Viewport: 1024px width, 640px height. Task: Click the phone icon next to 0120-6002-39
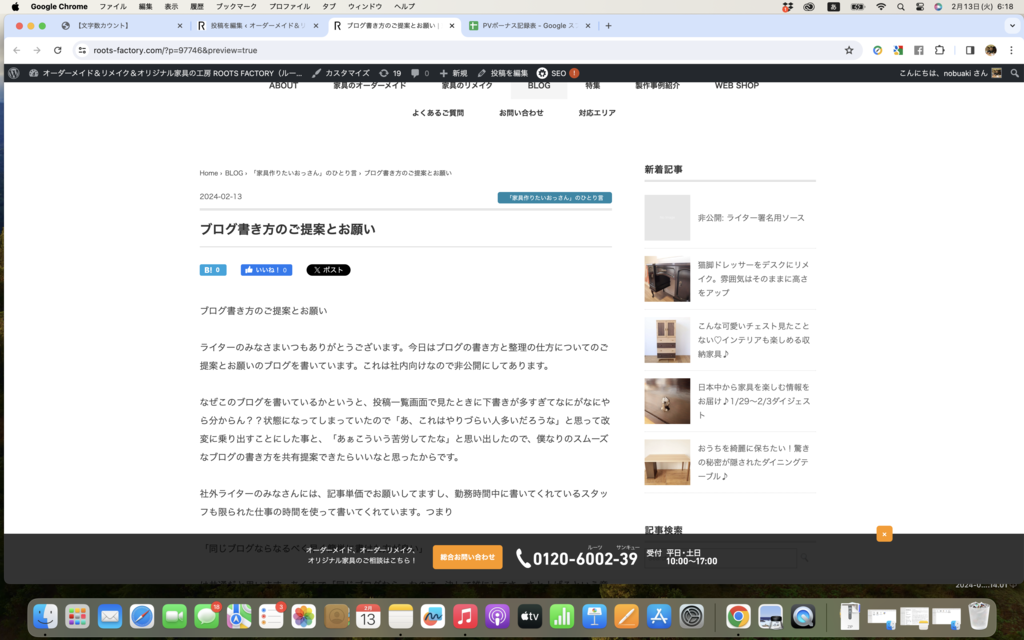click(x=524, y=558)
